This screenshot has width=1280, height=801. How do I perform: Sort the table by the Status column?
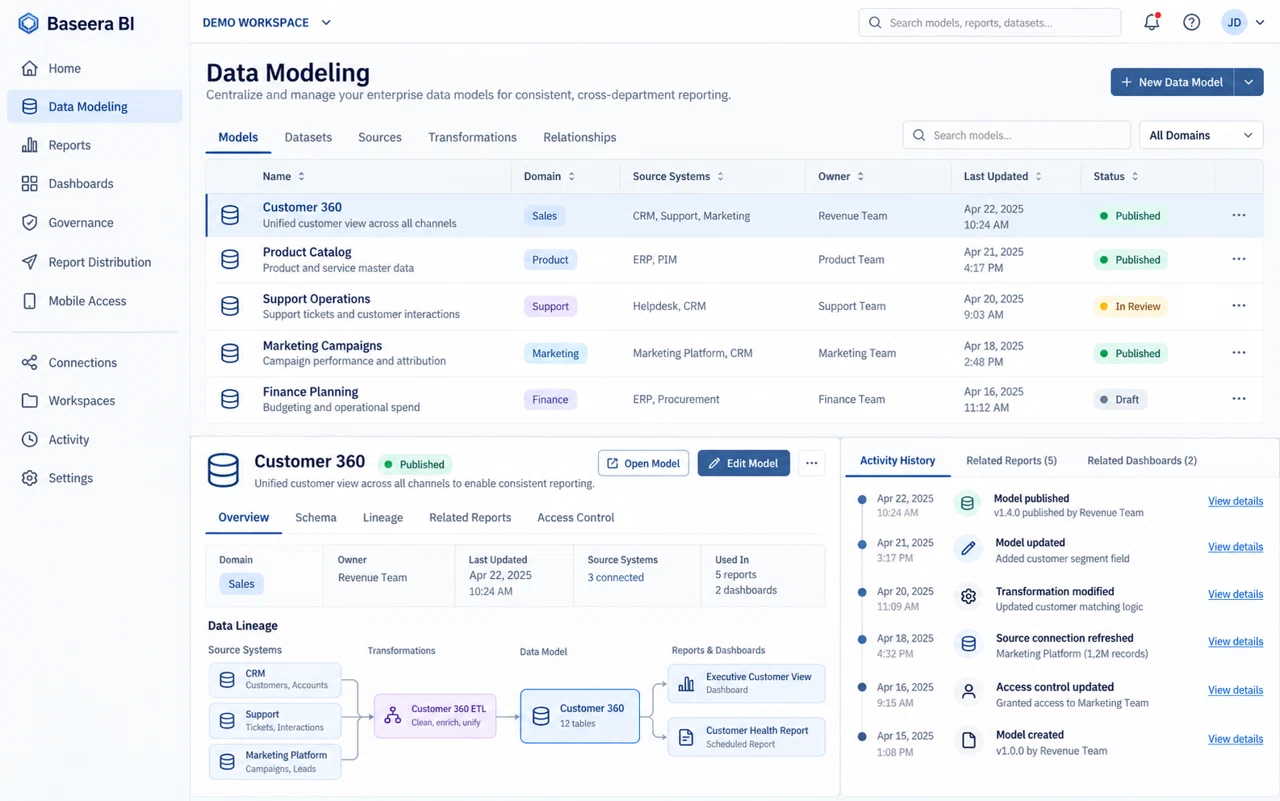click(1116, 176)
